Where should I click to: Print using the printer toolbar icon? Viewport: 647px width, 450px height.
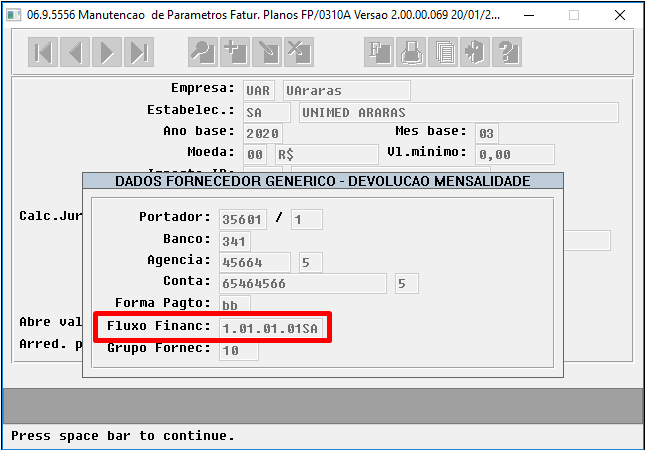[411, 52]
